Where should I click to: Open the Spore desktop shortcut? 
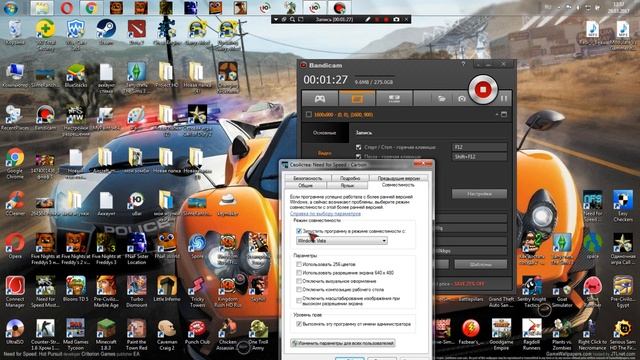pyautogui.click(x=198, y=246)
